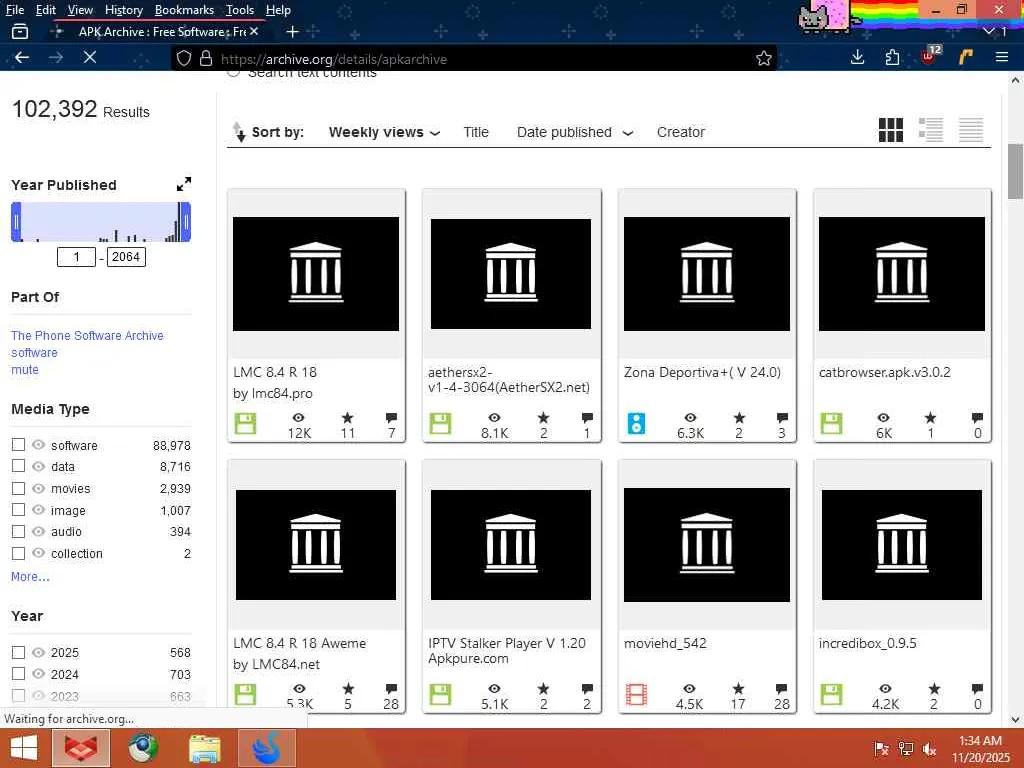This screenshot has width=1024, height=768.
Task: Open the History menu
Action: [x=123, y=10]
